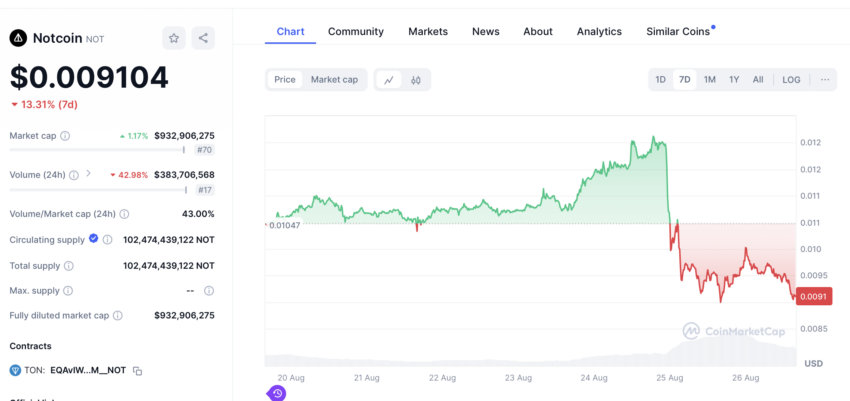Click volume rank #17 badge

(204, 190)
